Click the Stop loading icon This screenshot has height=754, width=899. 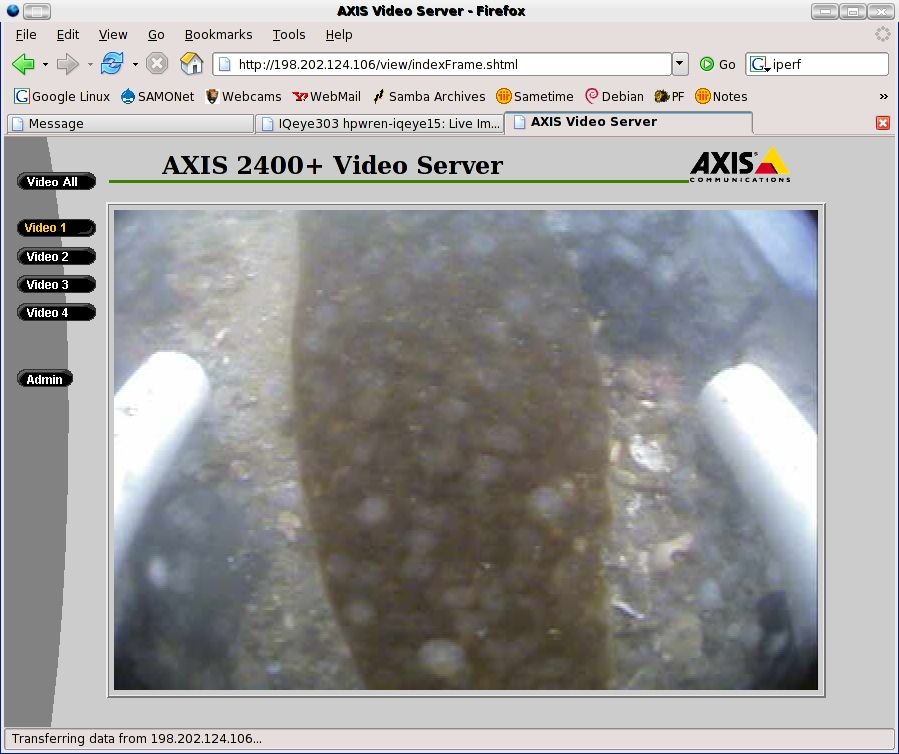click(157, 63)
